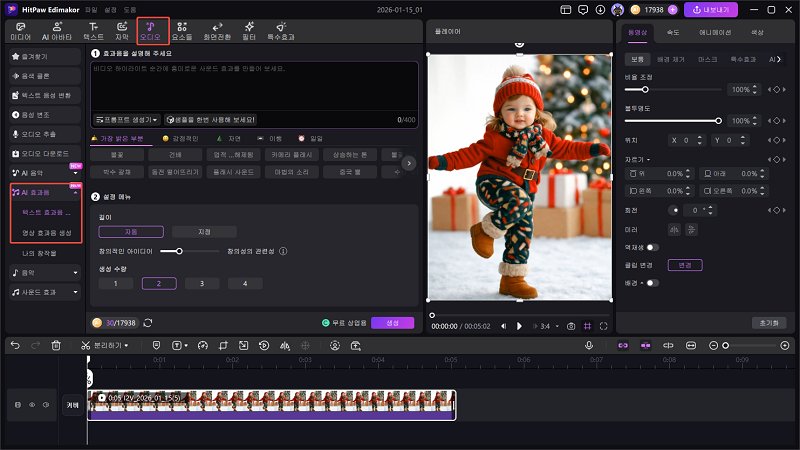800x450 pixels.
Task: Click the 즐겨찾기 star favorites item
Action: [45, 57]
